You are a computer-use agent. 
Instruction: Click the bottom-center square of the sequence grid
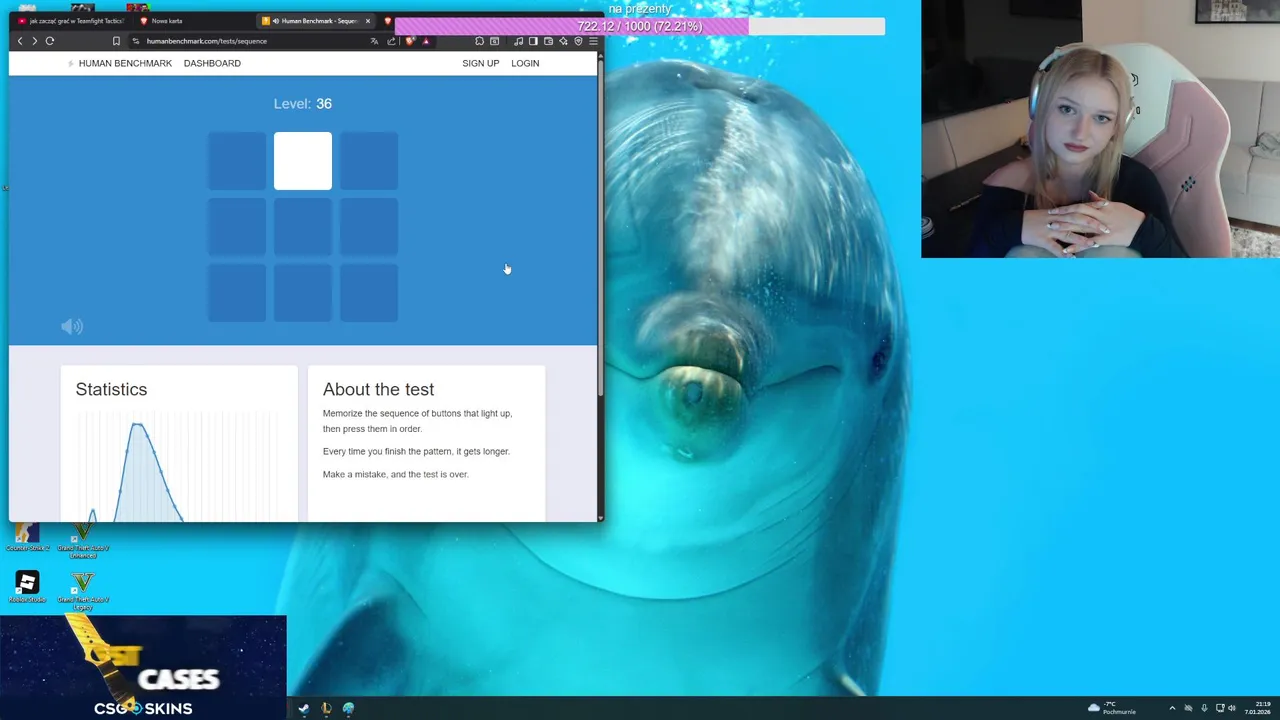303,293
